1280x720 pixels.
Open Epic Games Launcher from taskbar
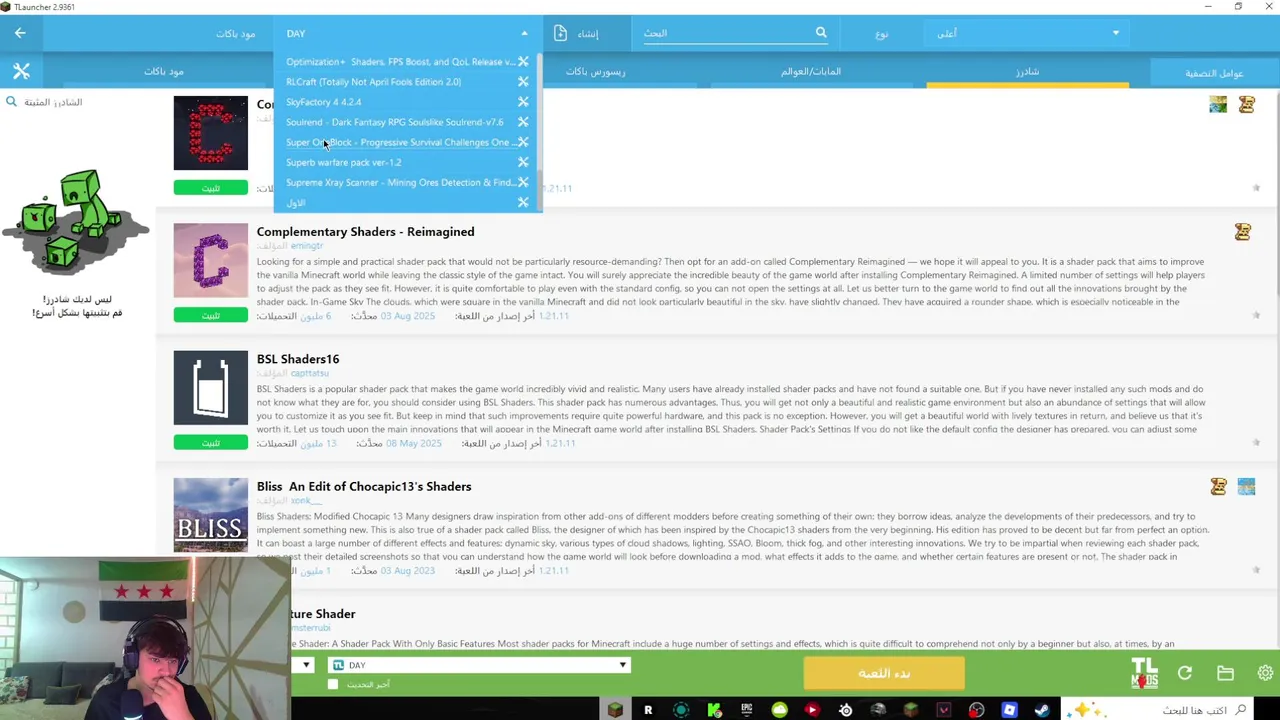click(x=746, y=710)
